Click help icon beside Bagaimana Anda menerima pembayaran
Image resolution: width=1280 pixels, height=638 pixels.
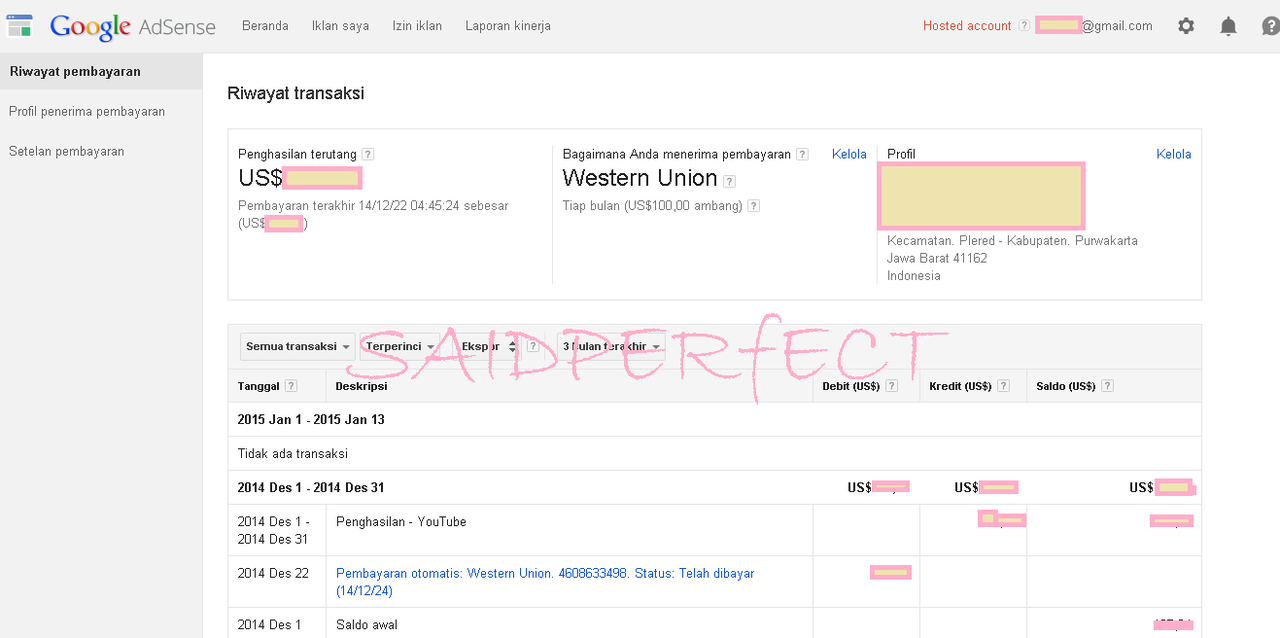point(800,154)
